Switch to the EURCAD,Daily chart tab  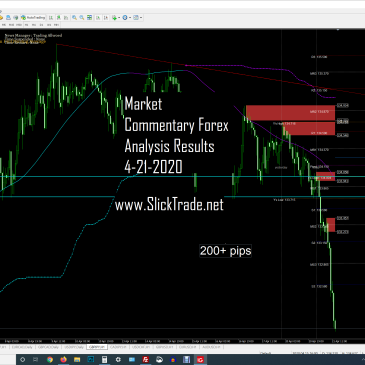22,347
